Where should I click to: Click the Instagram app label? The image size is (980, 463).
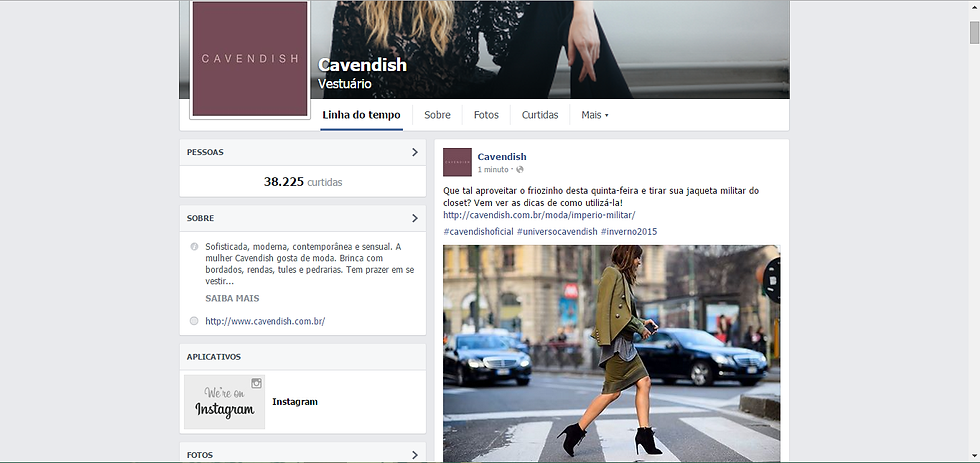(295, 402)
